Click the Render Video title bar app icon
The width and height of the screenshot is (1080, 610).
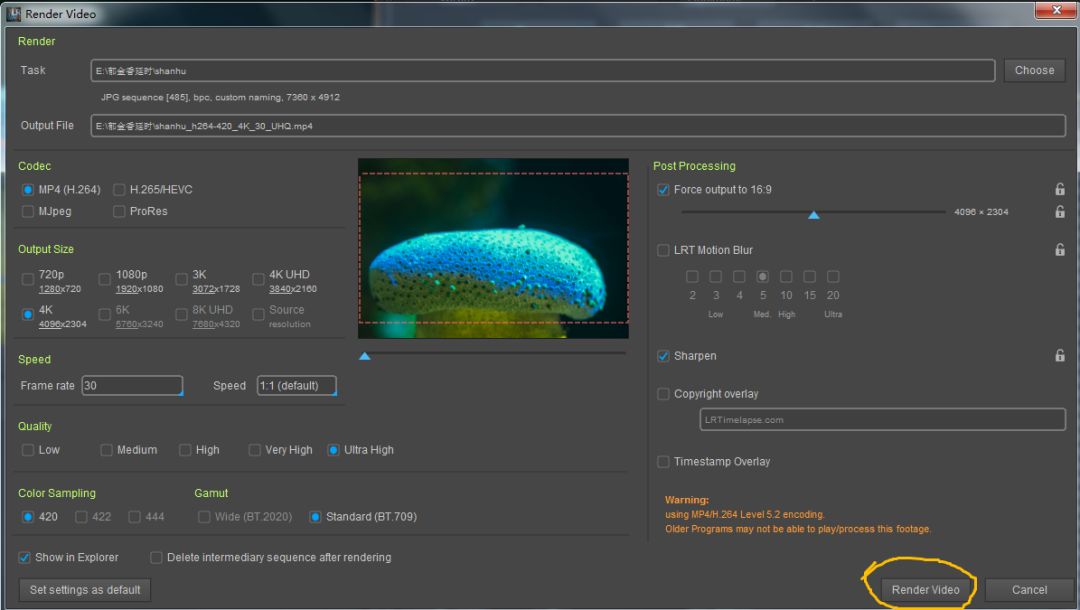[x=13, y=13]
